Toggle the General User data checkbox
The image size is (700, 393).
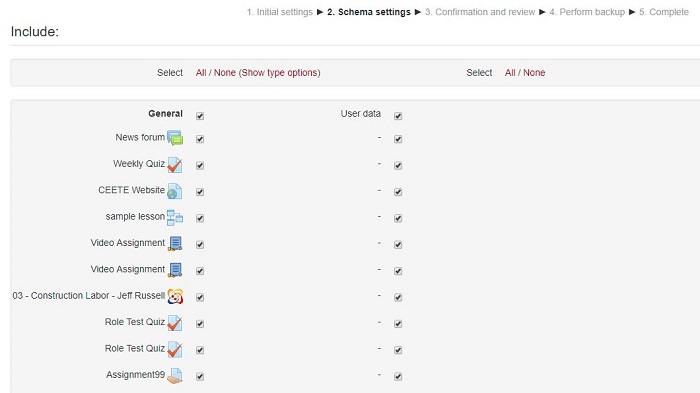click(x=398, y=116)
